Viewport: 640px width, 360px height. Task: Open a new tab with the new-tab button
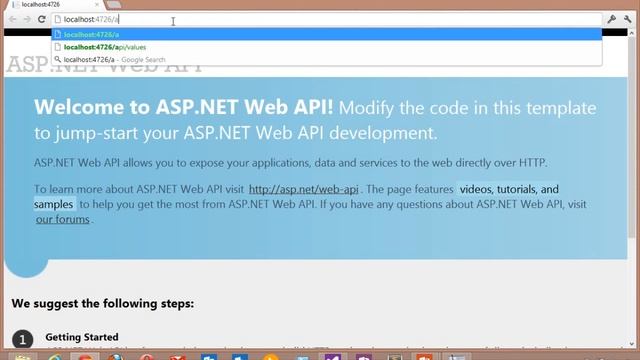click(x=113, y=4)
